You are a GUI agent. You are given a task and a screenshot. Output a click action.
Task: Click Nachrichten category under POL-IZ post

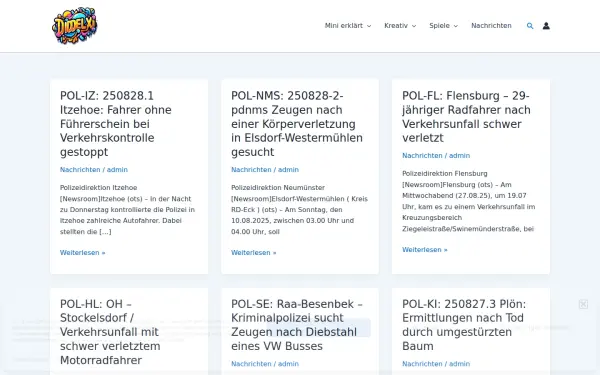(80, 170)
